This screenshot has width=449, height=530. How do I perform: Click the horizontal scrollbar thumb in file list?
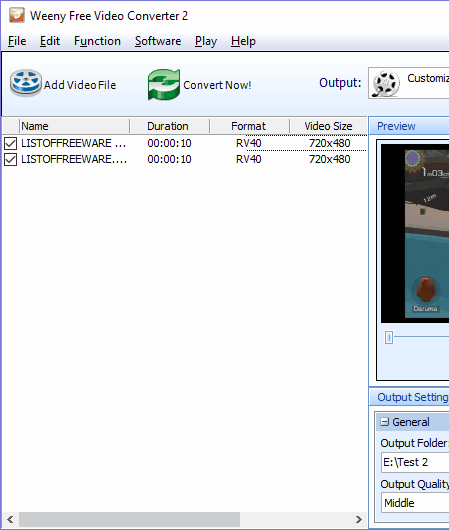[x=129, y=519]
